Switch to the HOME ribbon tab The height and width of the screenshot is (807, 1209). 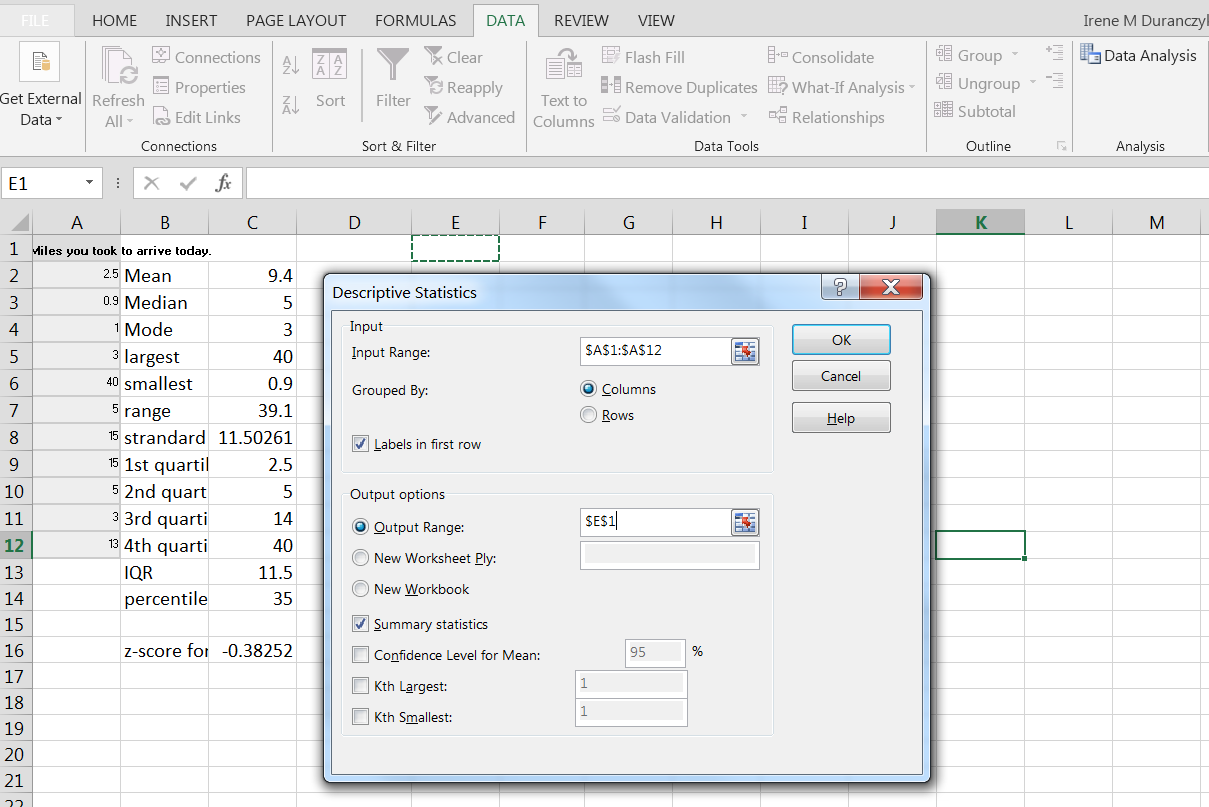114,20
